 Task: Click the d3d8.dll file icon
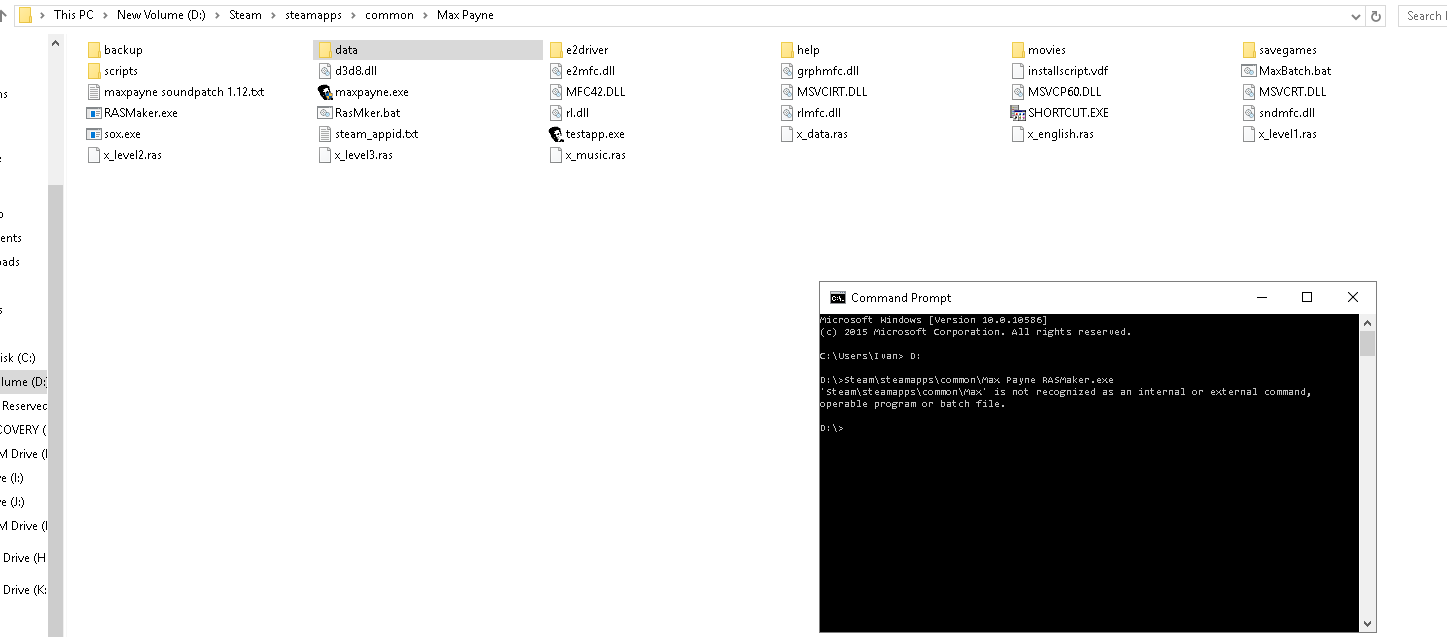coord(325,71)
